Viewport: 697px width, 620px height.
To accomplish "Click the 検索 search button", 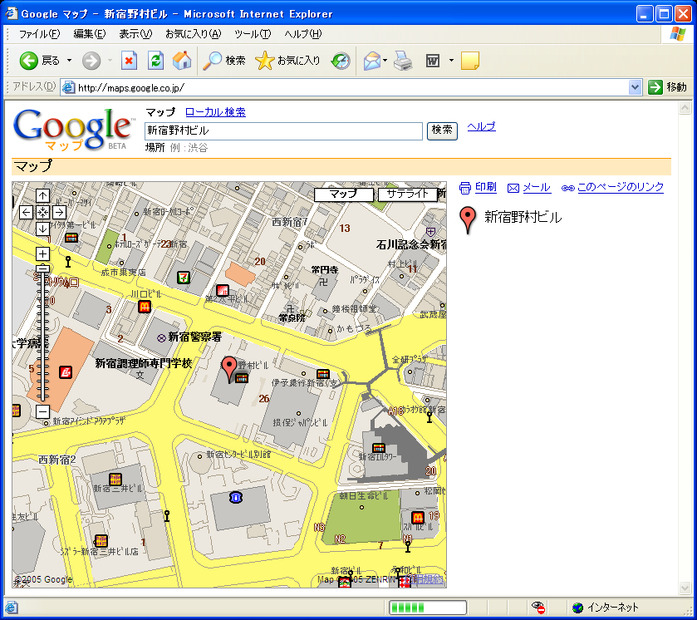I will 442,131.
